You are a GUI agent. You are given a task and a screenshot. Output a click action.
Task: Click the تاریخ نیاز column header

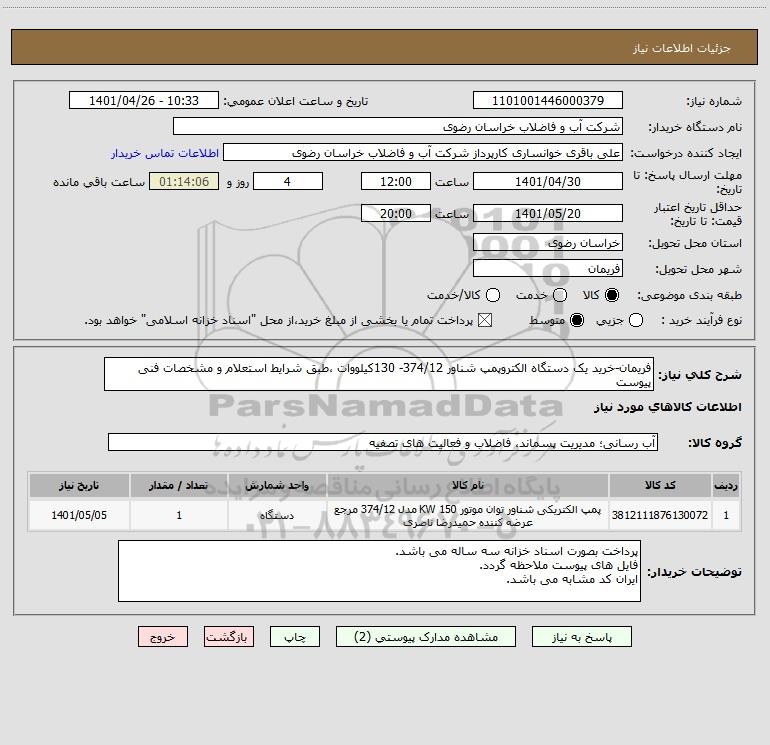click(79, 485)
